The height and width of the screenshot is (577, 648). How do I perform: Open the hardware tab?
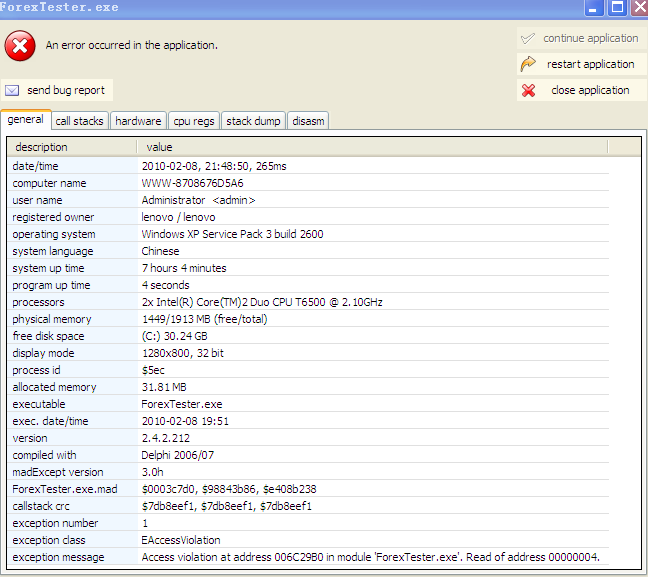[x=138, y=121]
